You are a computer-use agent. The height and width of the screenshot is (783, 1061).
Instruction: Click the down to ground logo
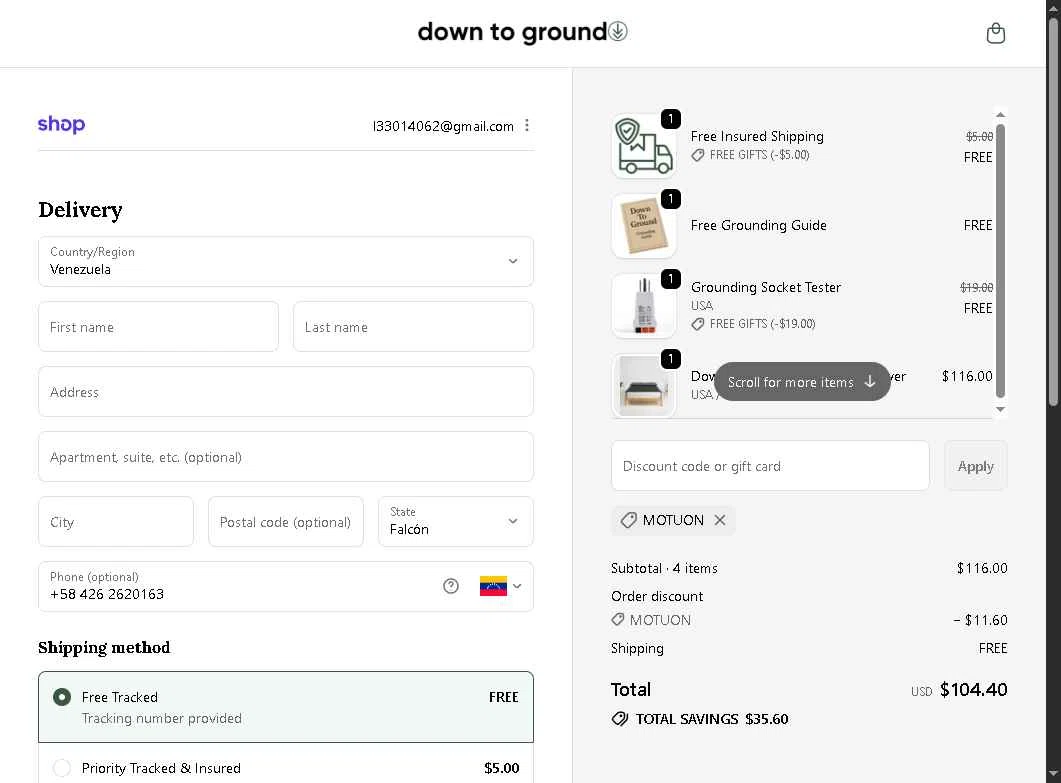coord(522,32)
